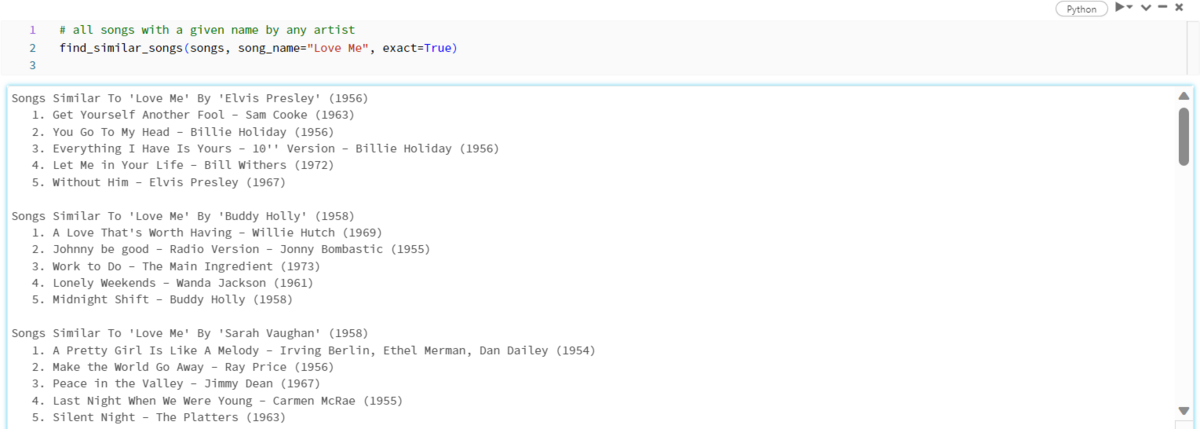This screenshot has width=1200, height=429.
Task: Run the cell with the play icon
Action: point(1120,8)
